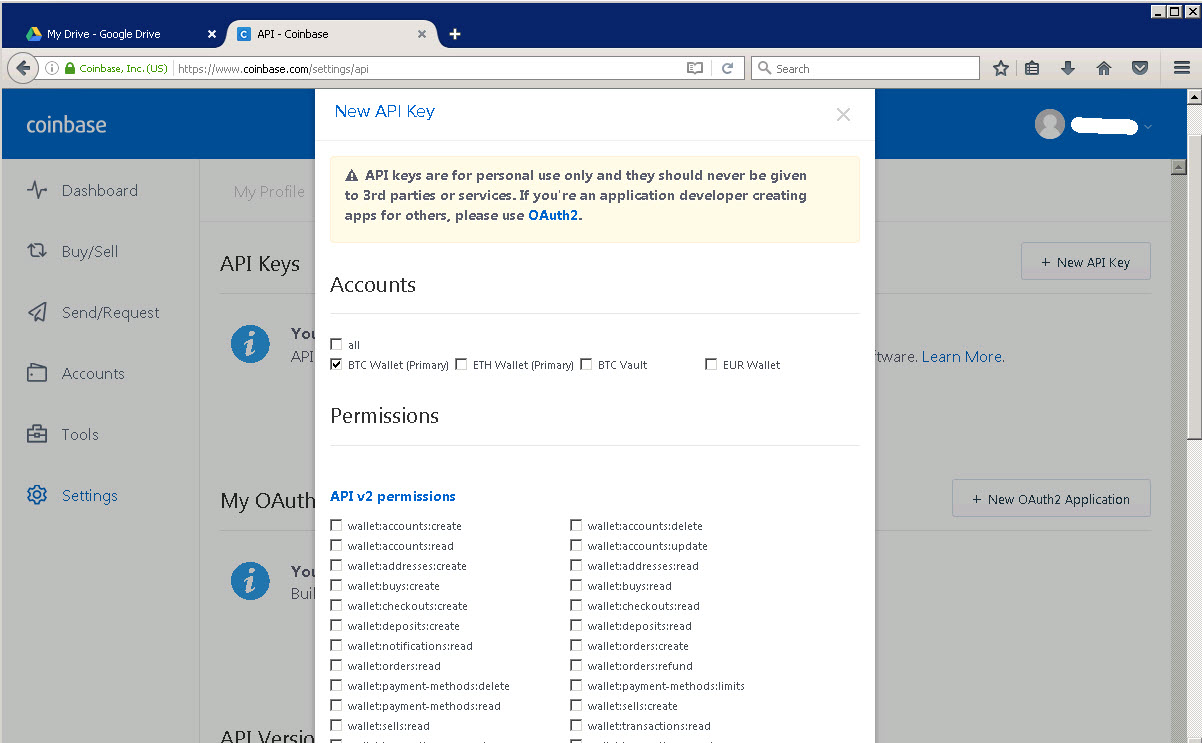1202x743 pixels.
Task: Open Buy/Sell in the sidebar
Action: coord(73,251)
